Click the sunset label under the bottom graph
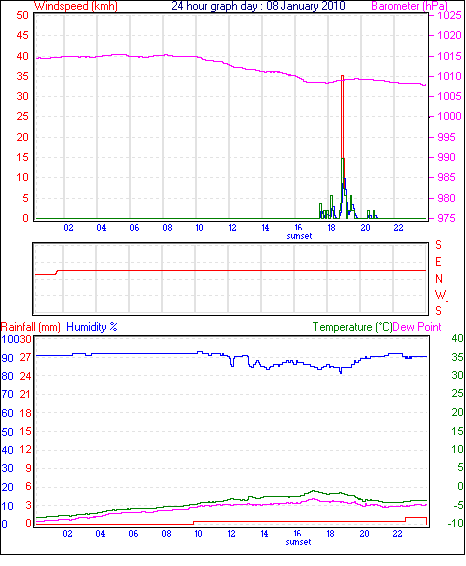 click(298, 542)
